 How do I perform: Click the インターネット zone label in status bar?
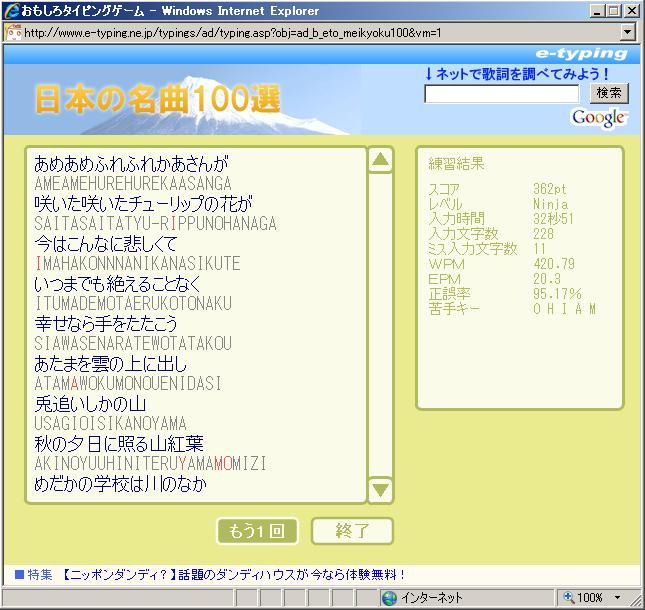432,597
